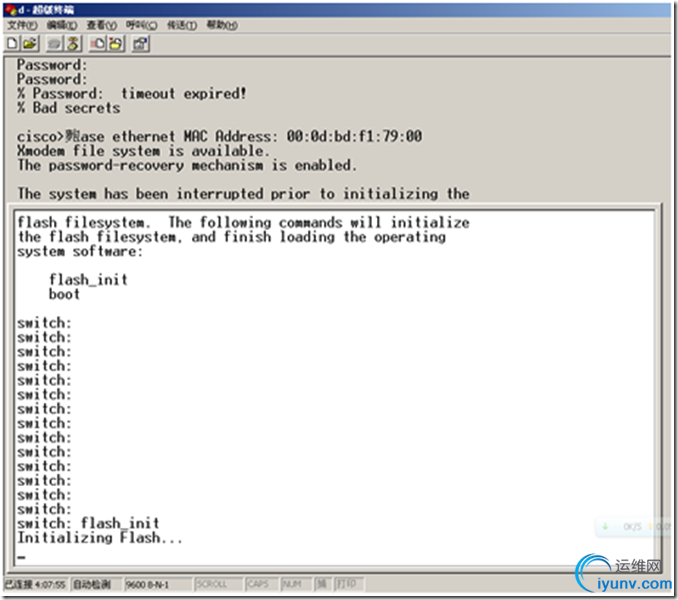678x600 pixels.
Task: Click the 'flash filesystem. The following commands' line
Action: tap(243, 223)
